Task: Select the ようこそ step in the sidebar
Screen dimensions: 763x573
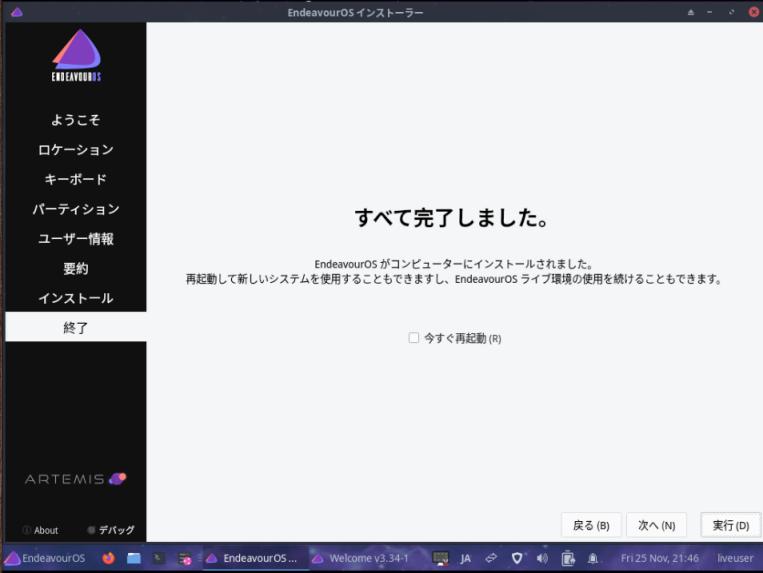Action: (x=76, y=120)
